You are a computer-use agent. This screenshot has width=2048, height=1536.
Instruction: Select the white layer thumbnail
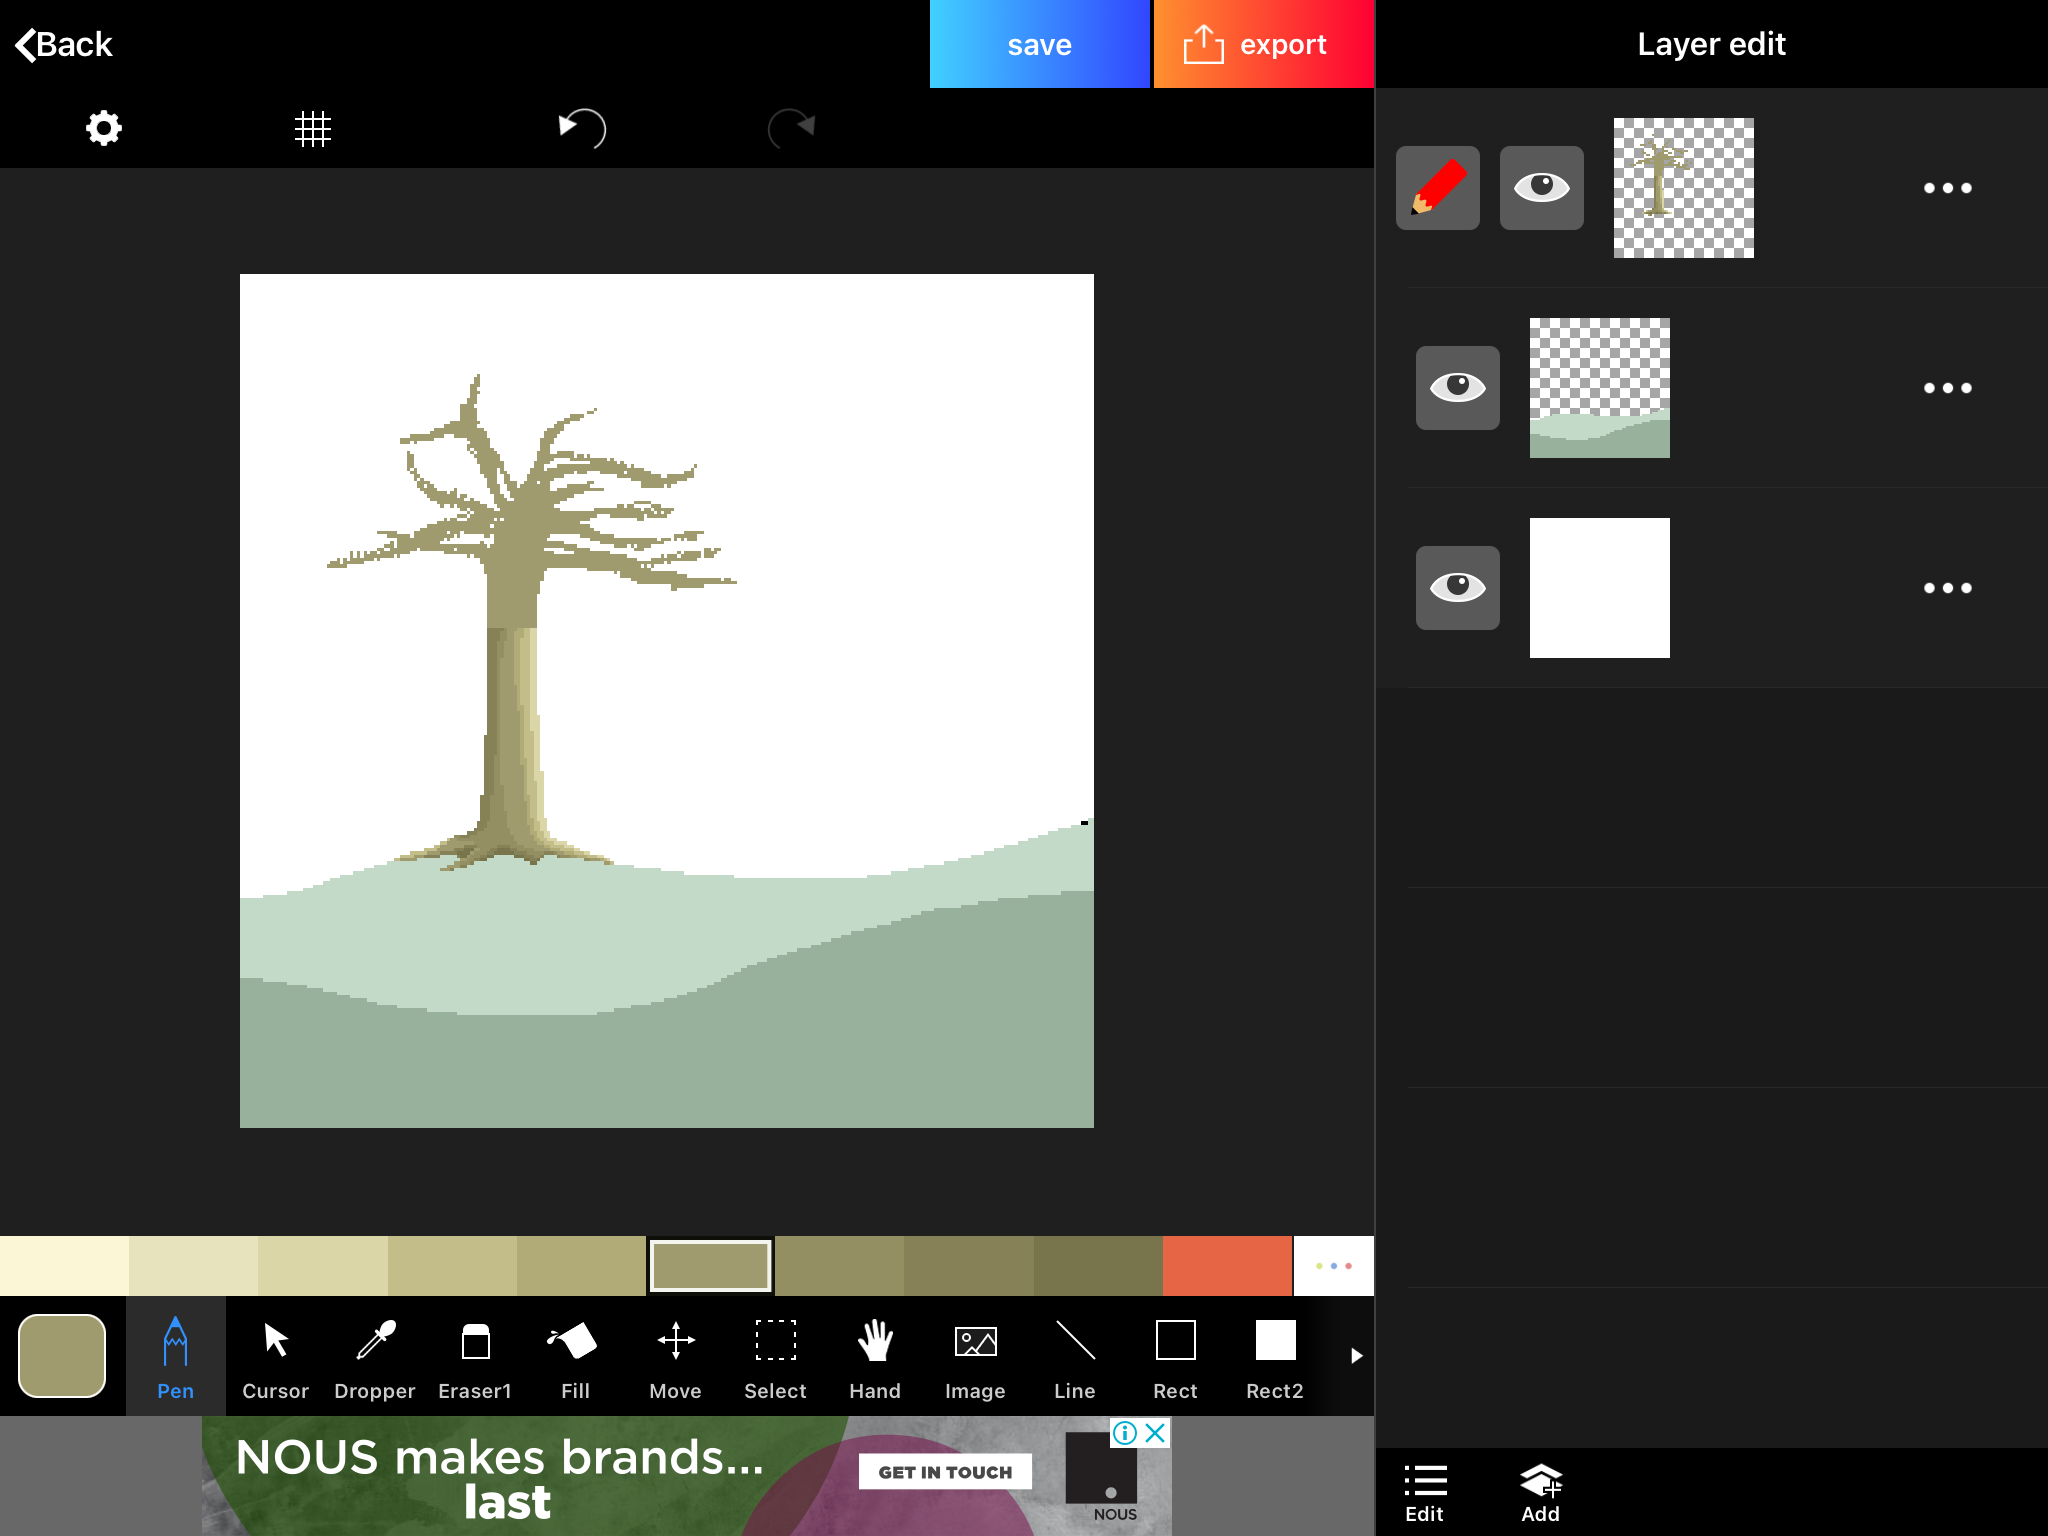click(1599, 588)
